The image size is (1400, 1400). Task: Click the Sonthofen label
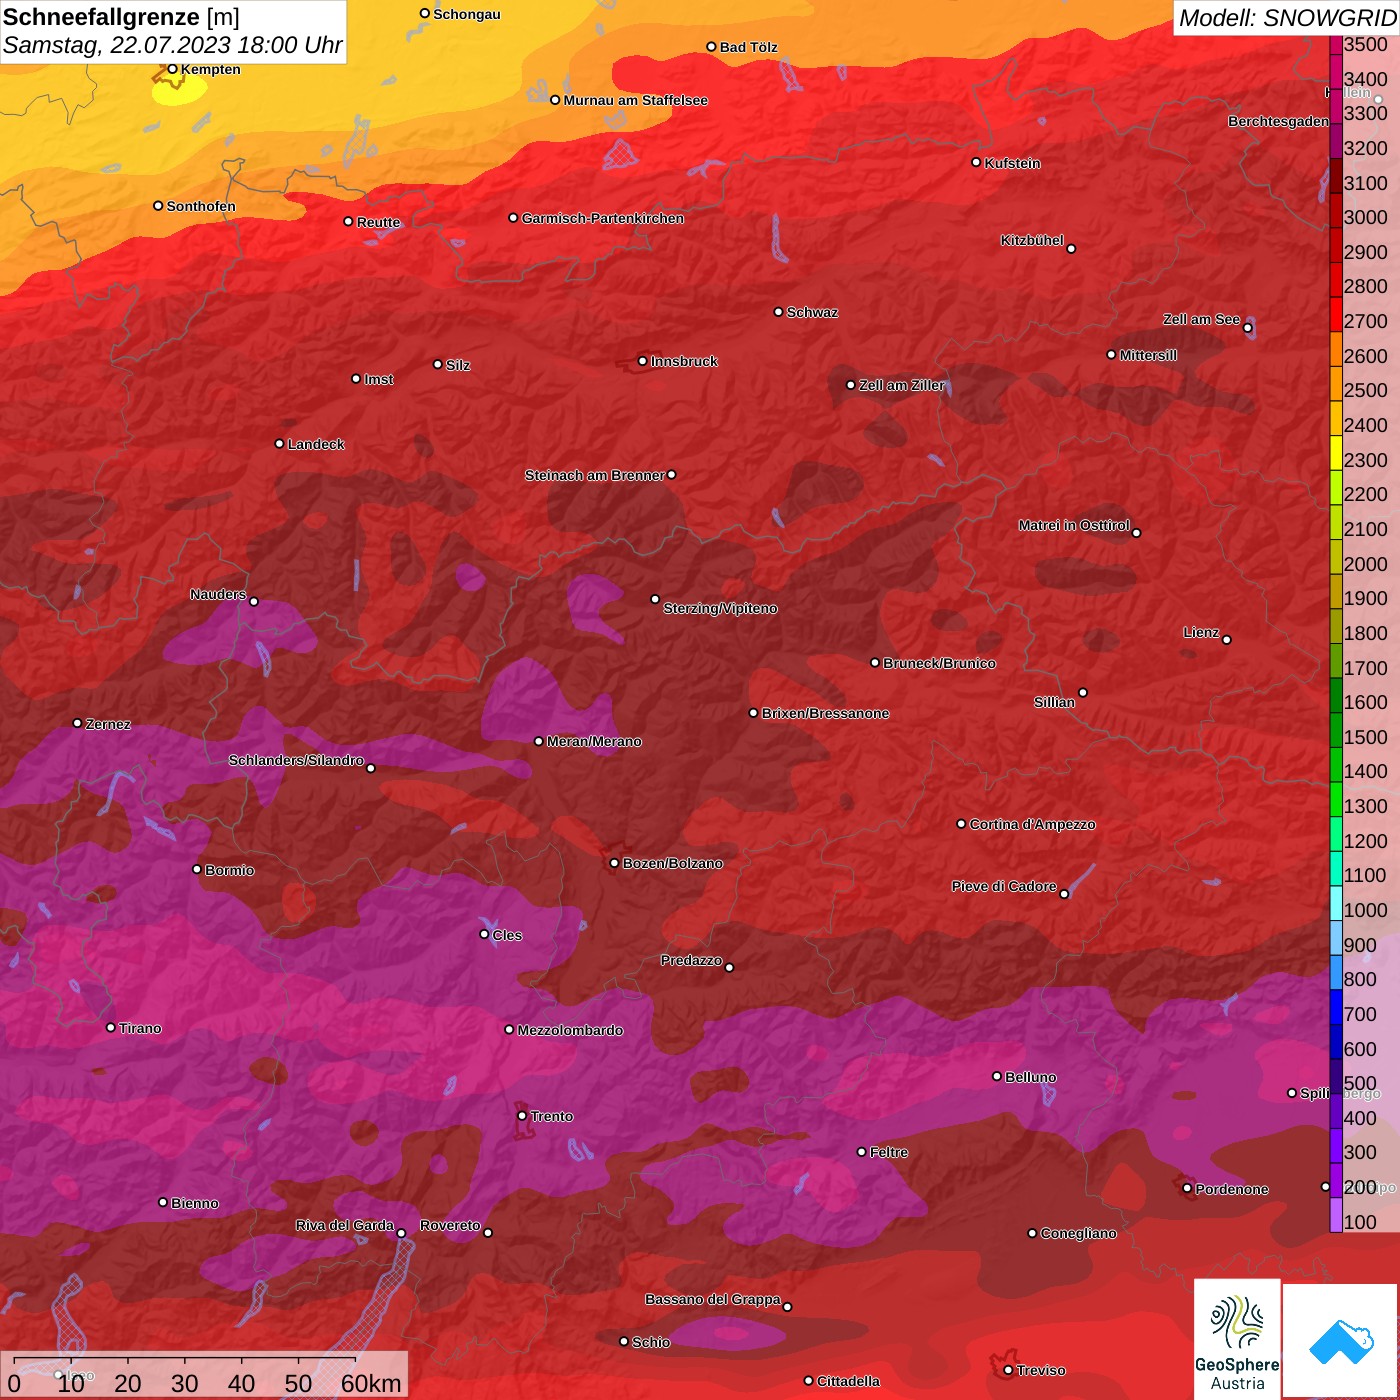tap(201, 206)
